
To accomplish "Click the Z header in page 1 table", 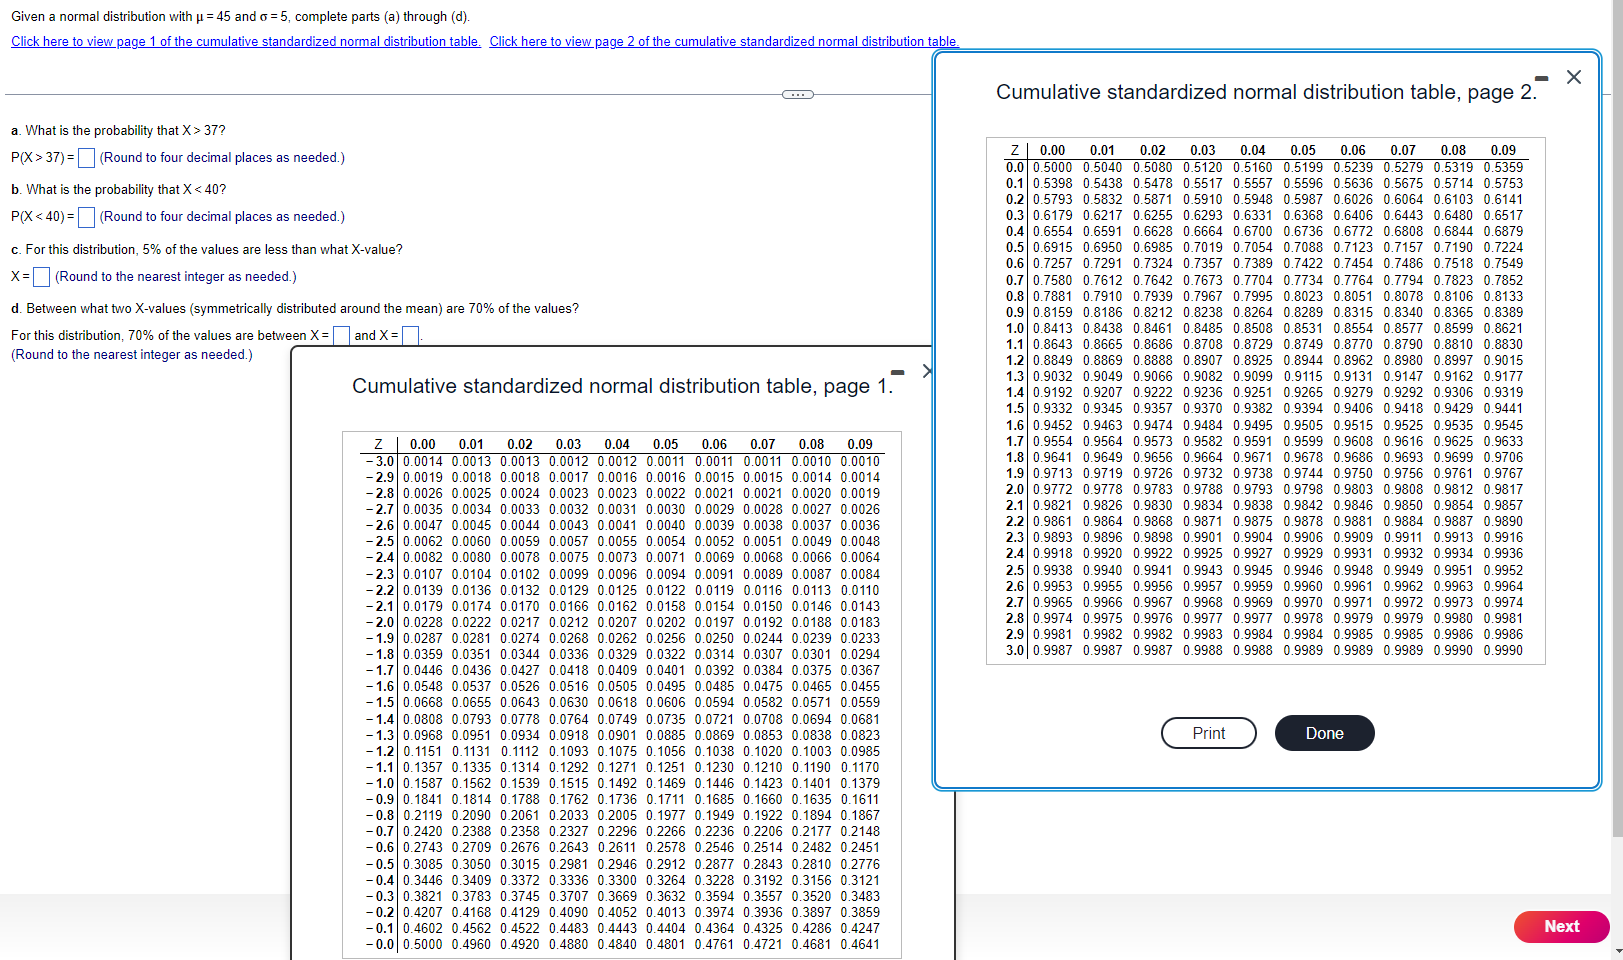I will pyautogui.click(x=379, y=444).
